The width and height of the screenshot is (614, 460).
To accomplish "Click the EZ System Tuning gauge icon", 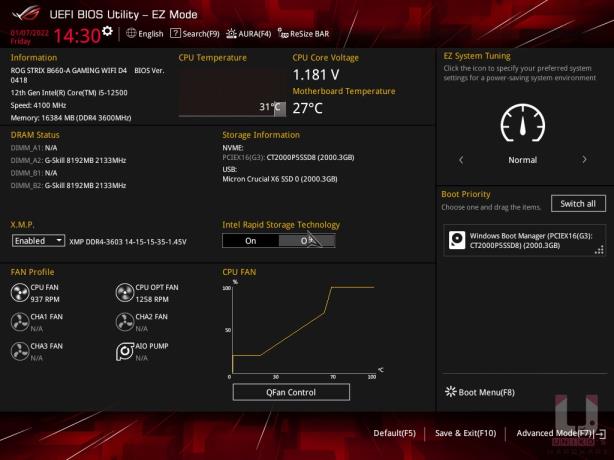I will (x=523, y=123).
